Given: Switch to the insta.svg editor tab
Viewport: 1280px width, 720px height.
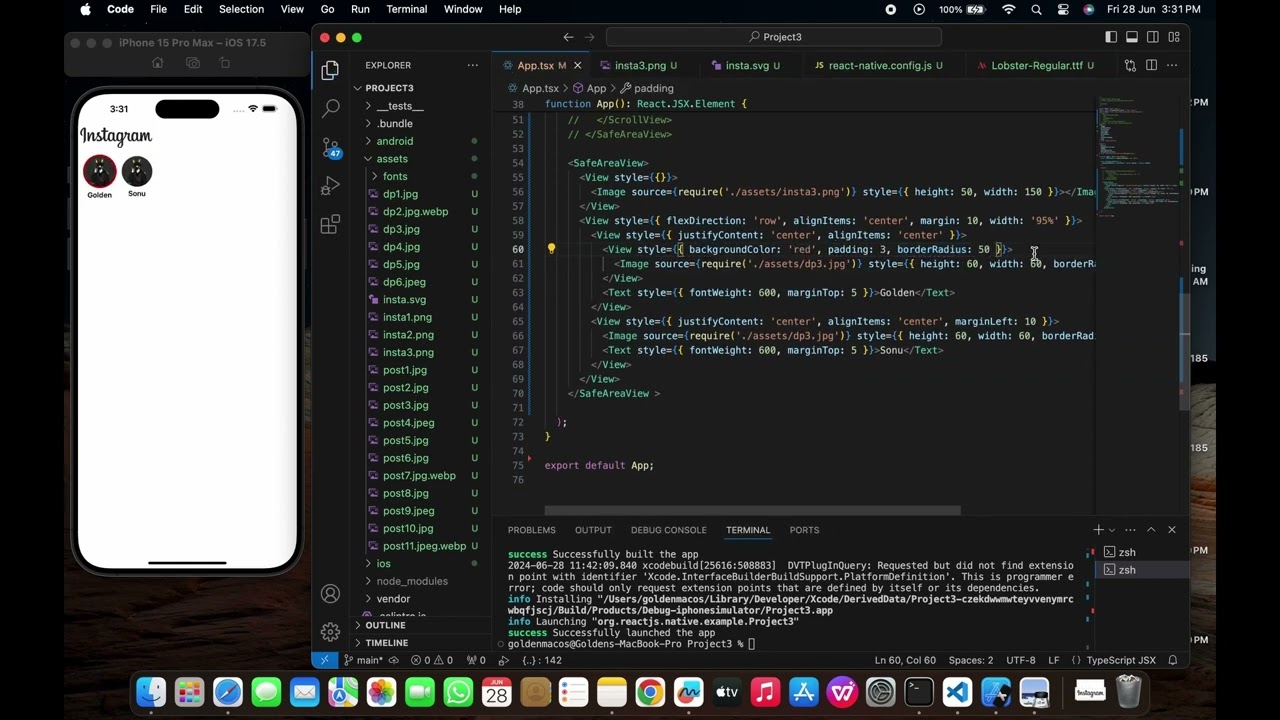Looking at the screenshot, I should pyautogui.click(x=747, y=66).
